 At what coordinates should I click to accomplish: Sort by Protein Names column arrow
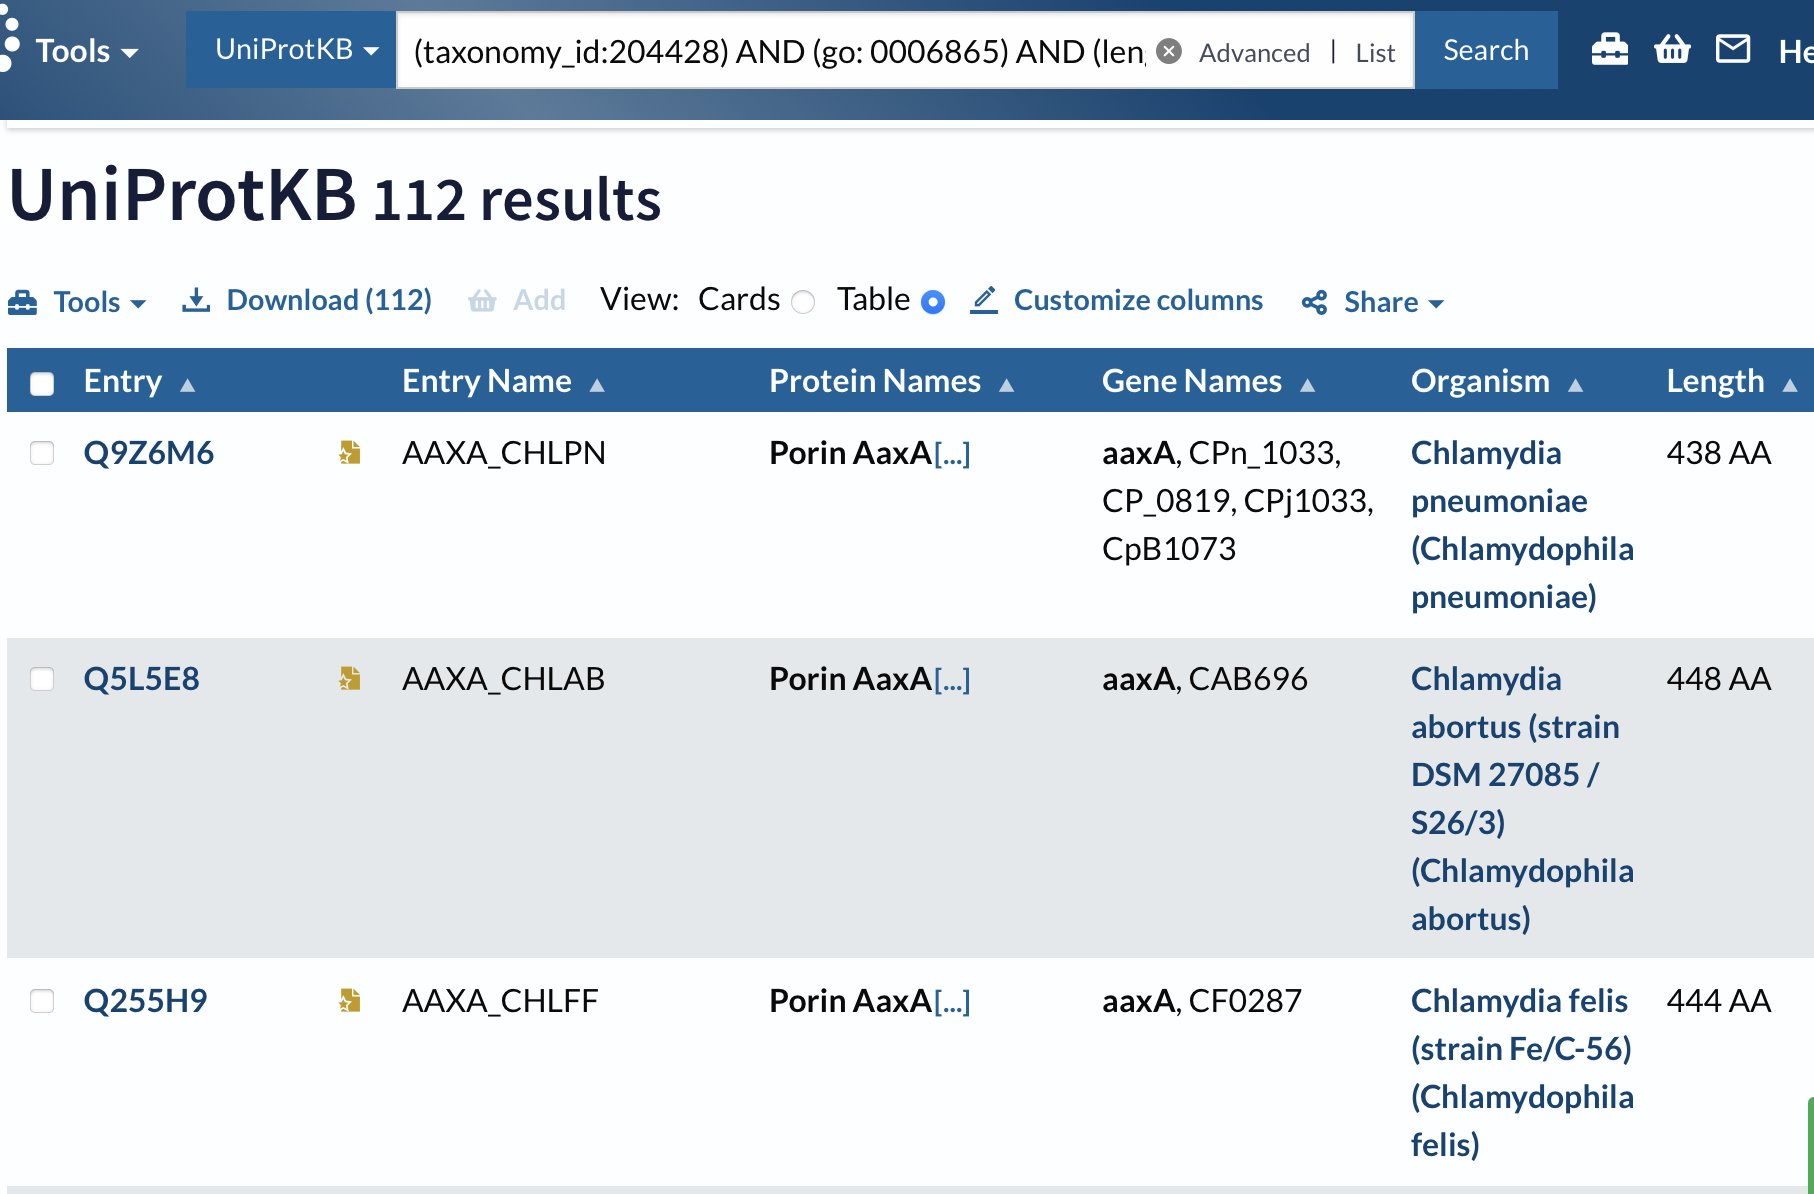[x=1007, y=385]
